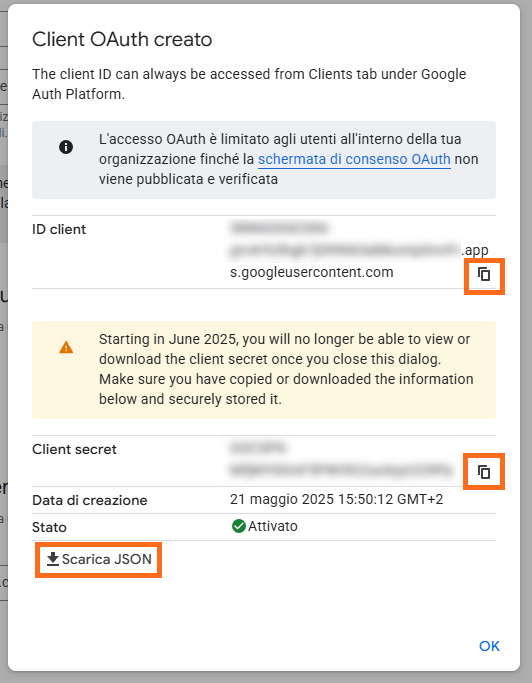Click the blurred Client secret value

[342, 460]
